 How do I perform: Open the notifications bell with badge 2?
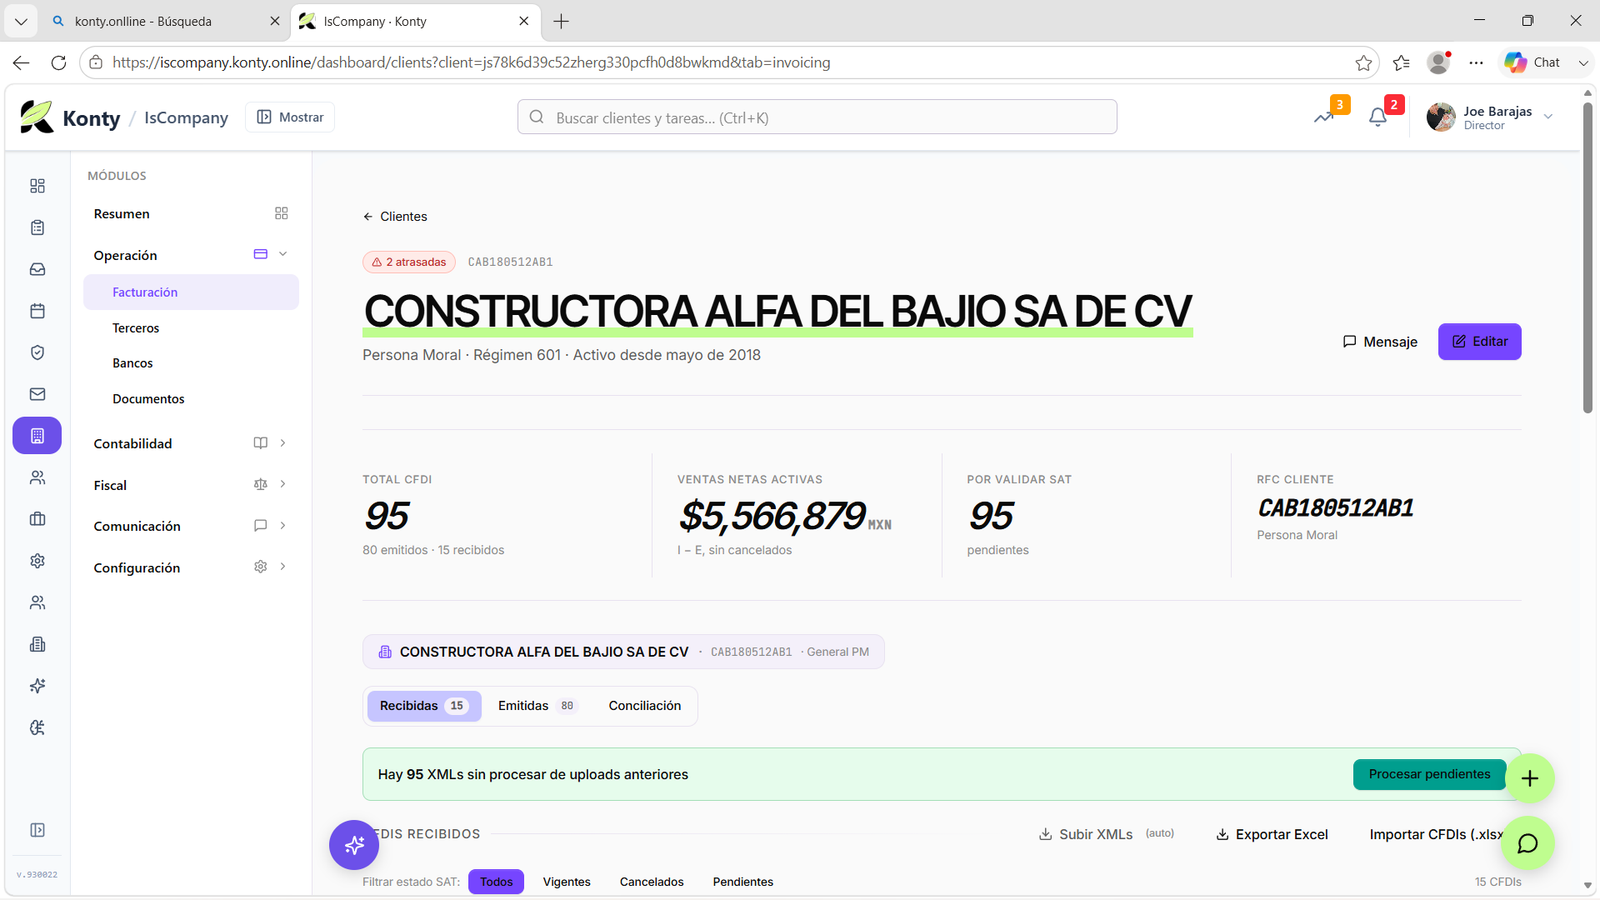pos(1379,116)
